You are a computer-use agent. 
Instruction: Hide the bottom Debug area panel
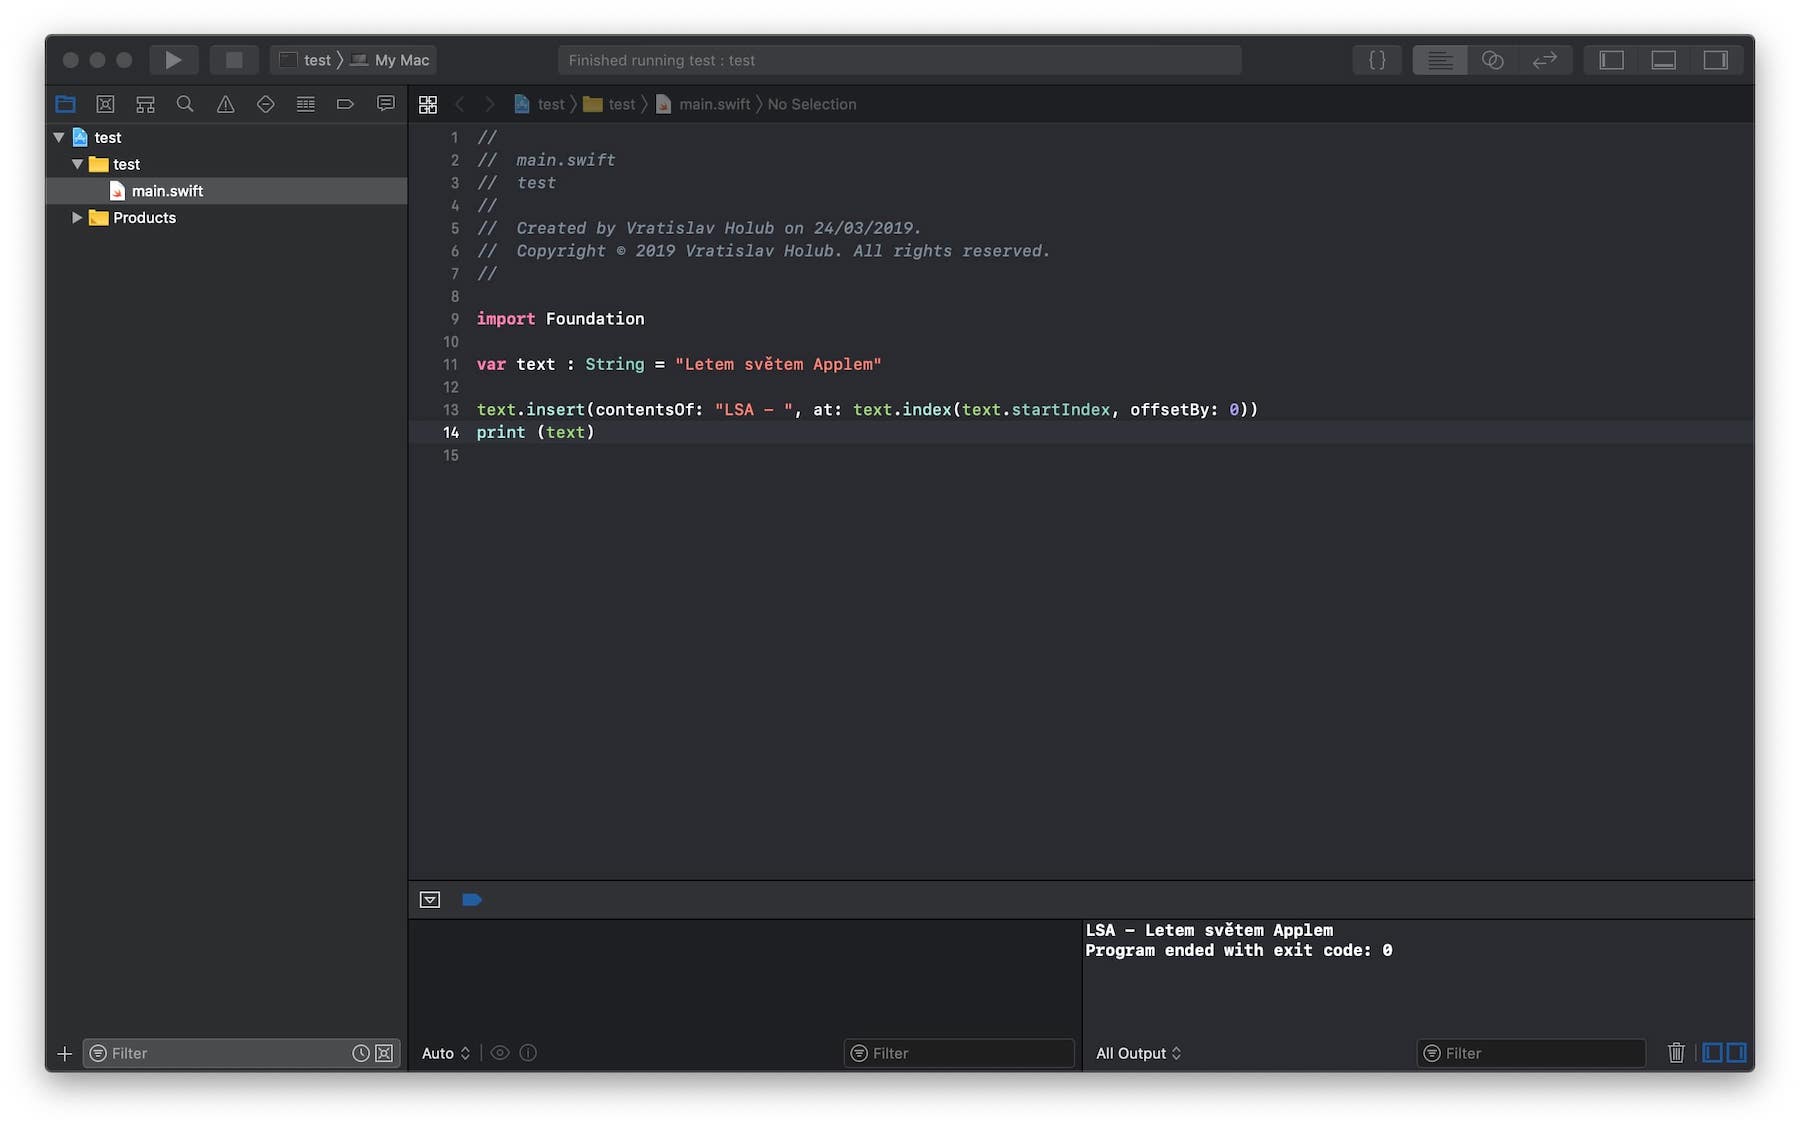pos(1663,60)
